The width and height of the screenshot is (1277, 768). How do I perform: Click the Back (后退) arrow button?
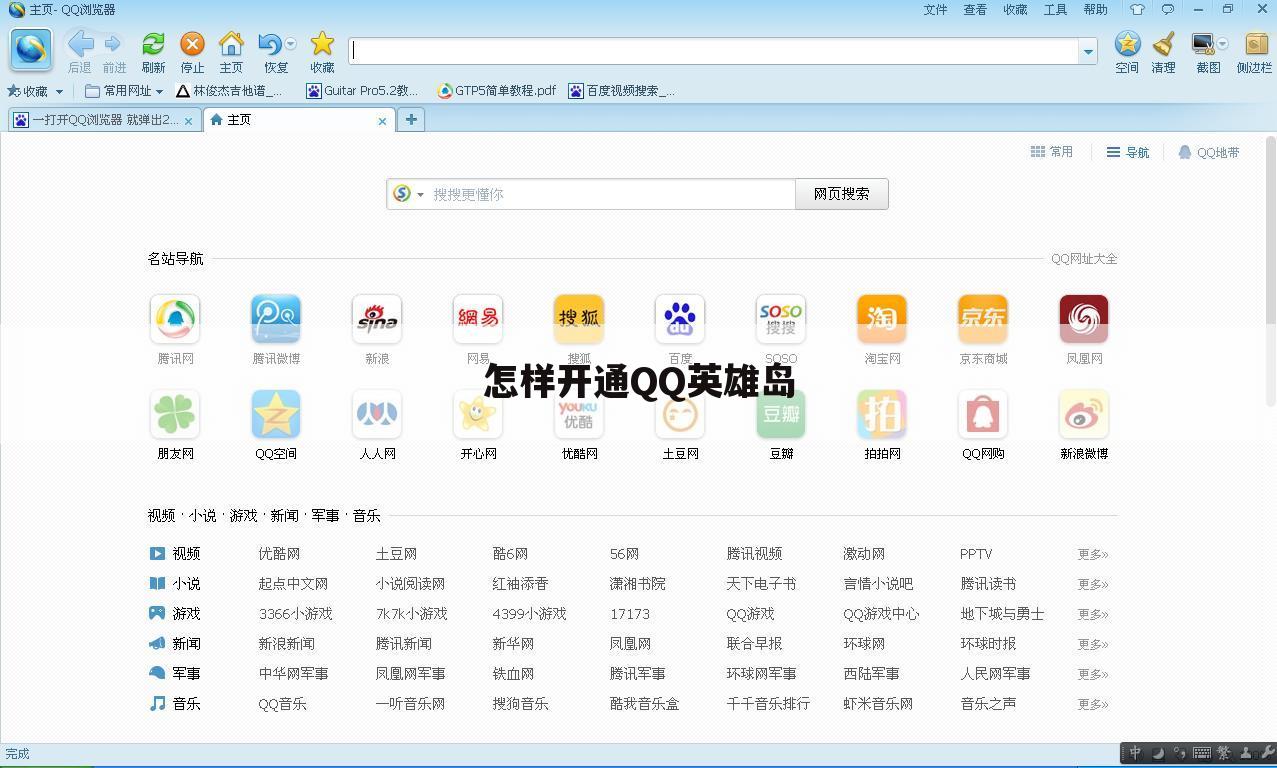tap(80, 44)
